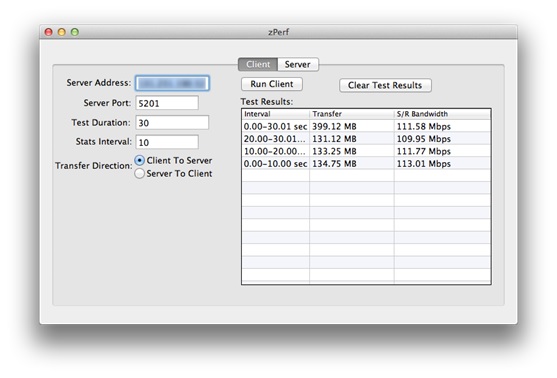
Task: Click the Test Duration field showing 30
Action: tap(172, 123)
